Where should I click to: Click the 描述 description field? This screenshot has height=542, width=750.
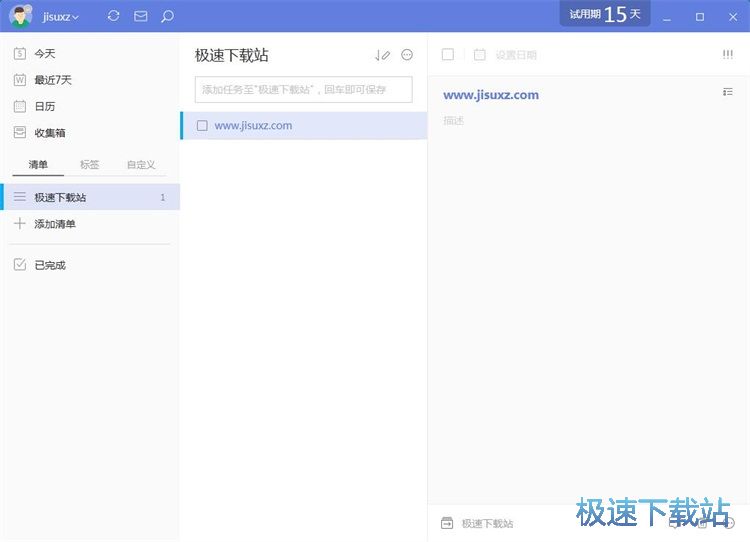pos(453,120)
